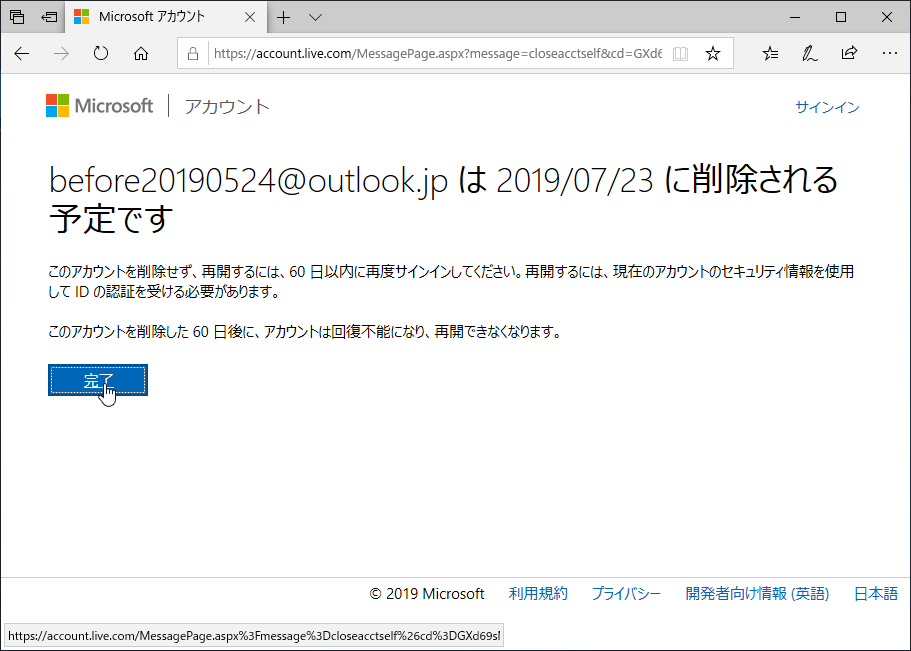This screenshot has width=911, height=651.
Task: Go to the home page
Action: click(x=141, y=54)
